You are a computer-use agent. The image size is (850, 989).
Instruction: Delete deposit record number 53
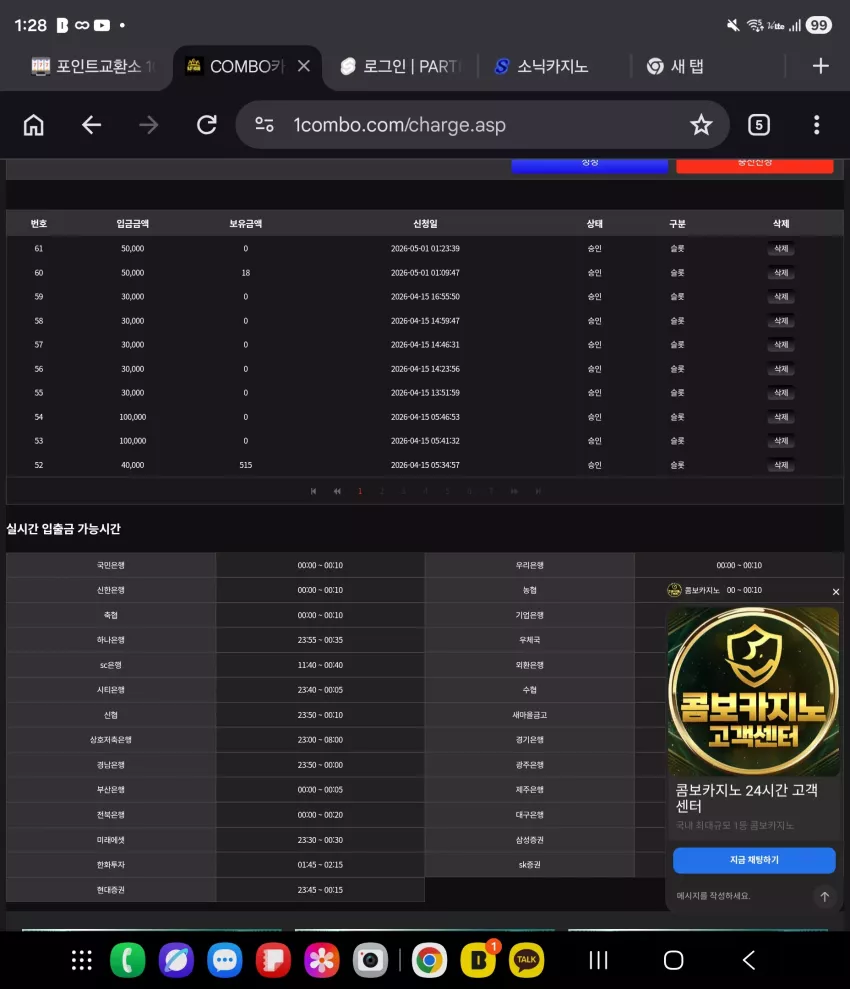click(x=781, y=441)
